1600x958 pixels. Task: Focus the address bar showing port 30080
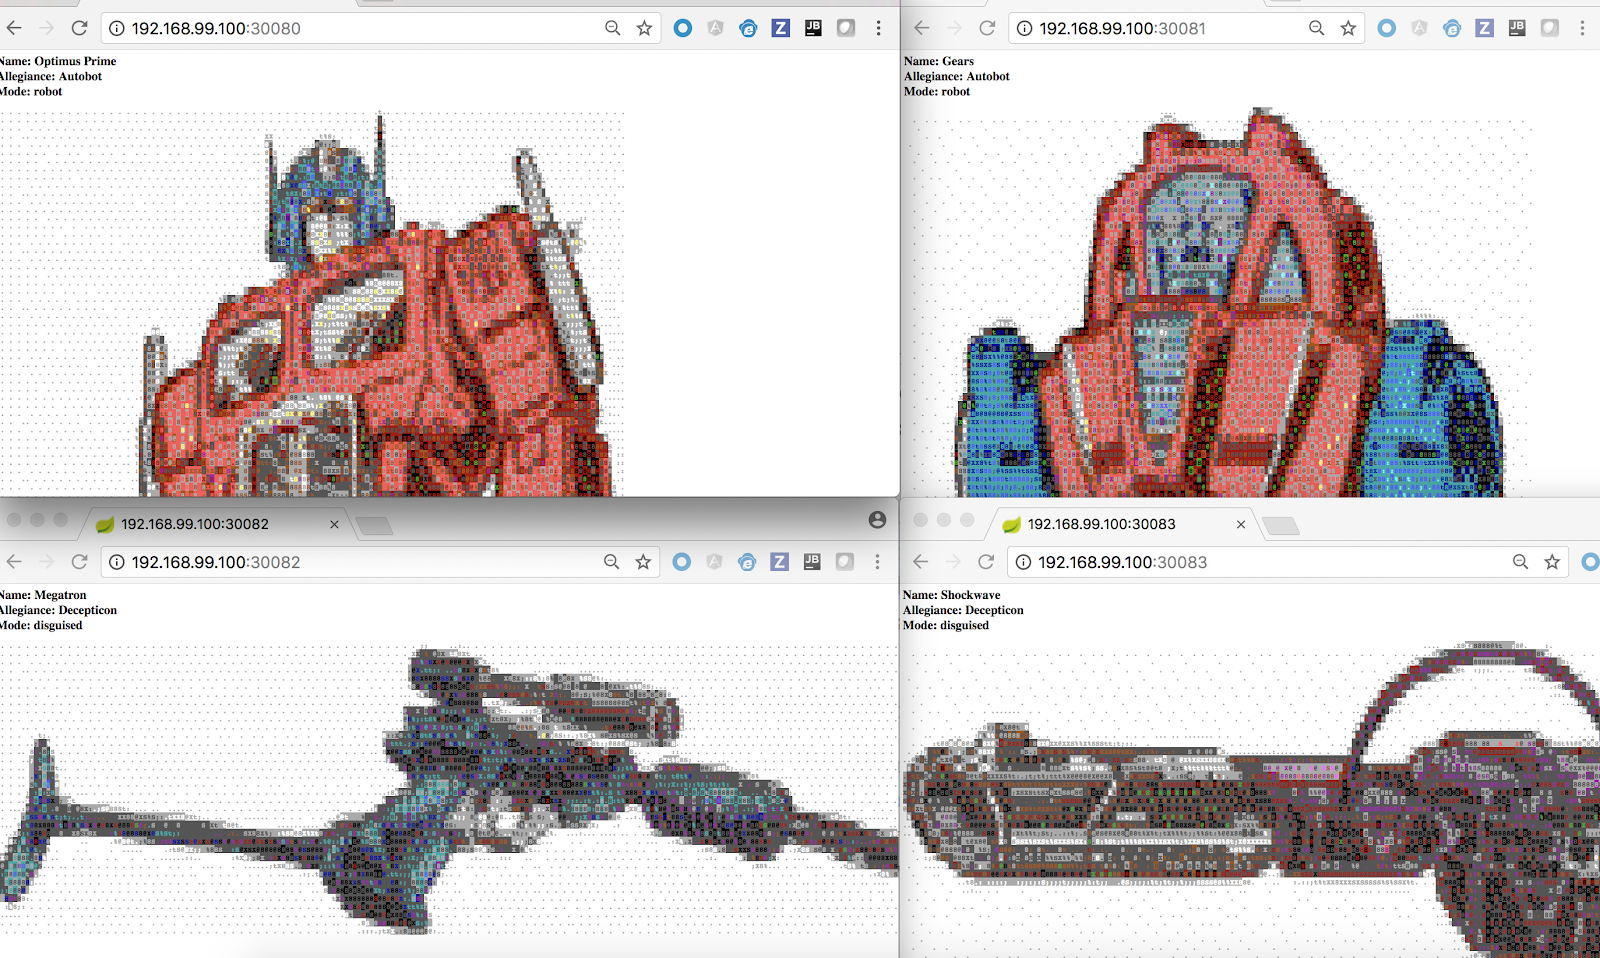coord(380,28)
